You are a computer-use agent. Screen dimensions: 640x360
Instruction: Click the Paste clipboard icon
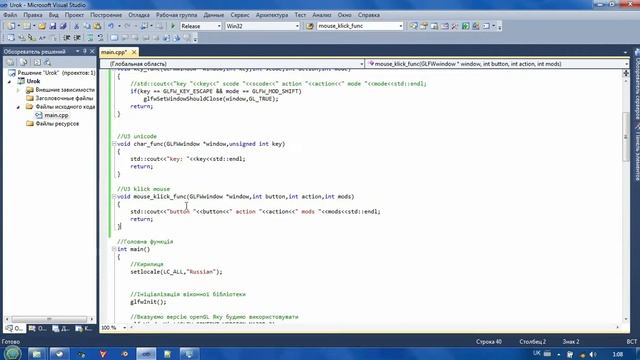(98, 26)
